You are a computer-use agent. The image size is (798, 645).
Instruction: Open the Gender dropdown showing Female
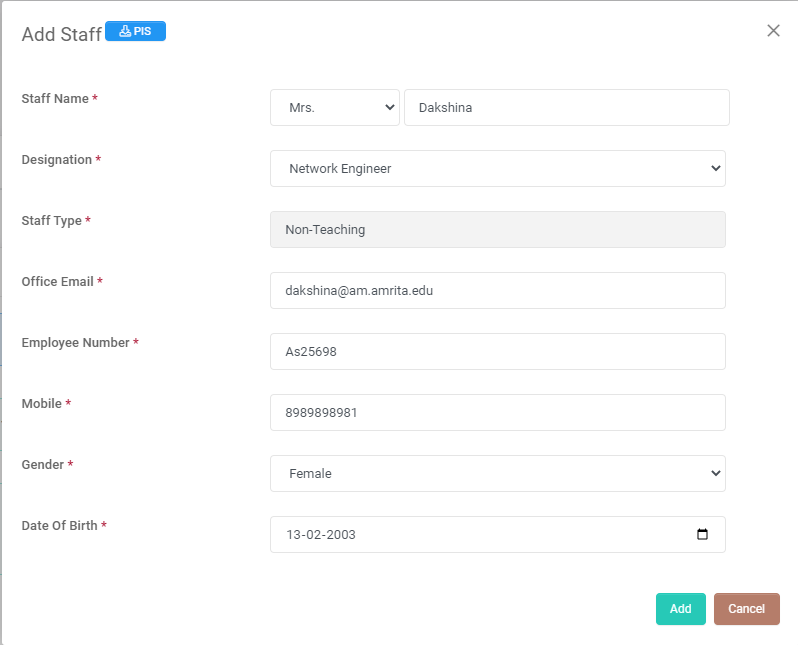[x=497, y=474]
